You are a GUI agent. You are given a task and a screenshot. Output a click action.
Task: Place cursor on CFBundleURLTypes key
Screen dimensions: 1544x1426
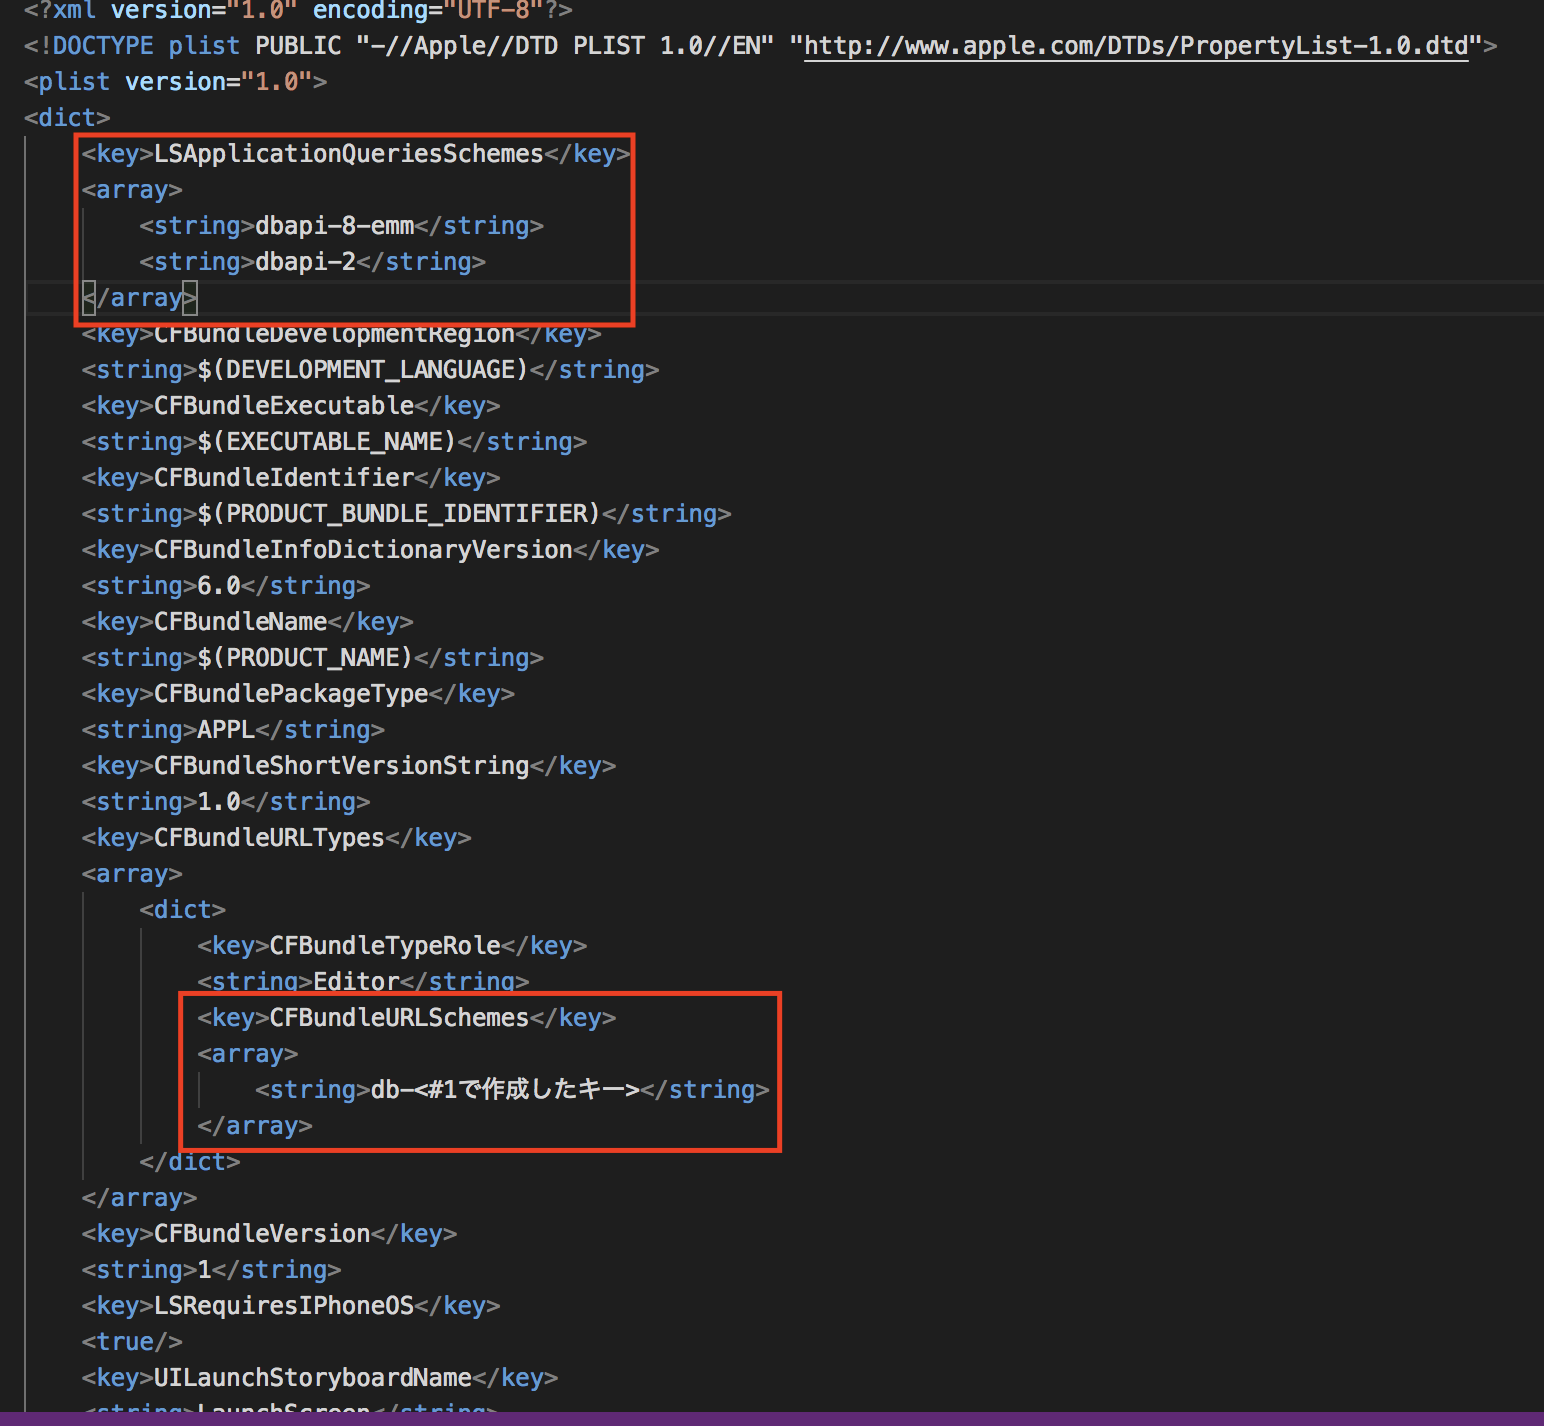click(x=269, y=838)
